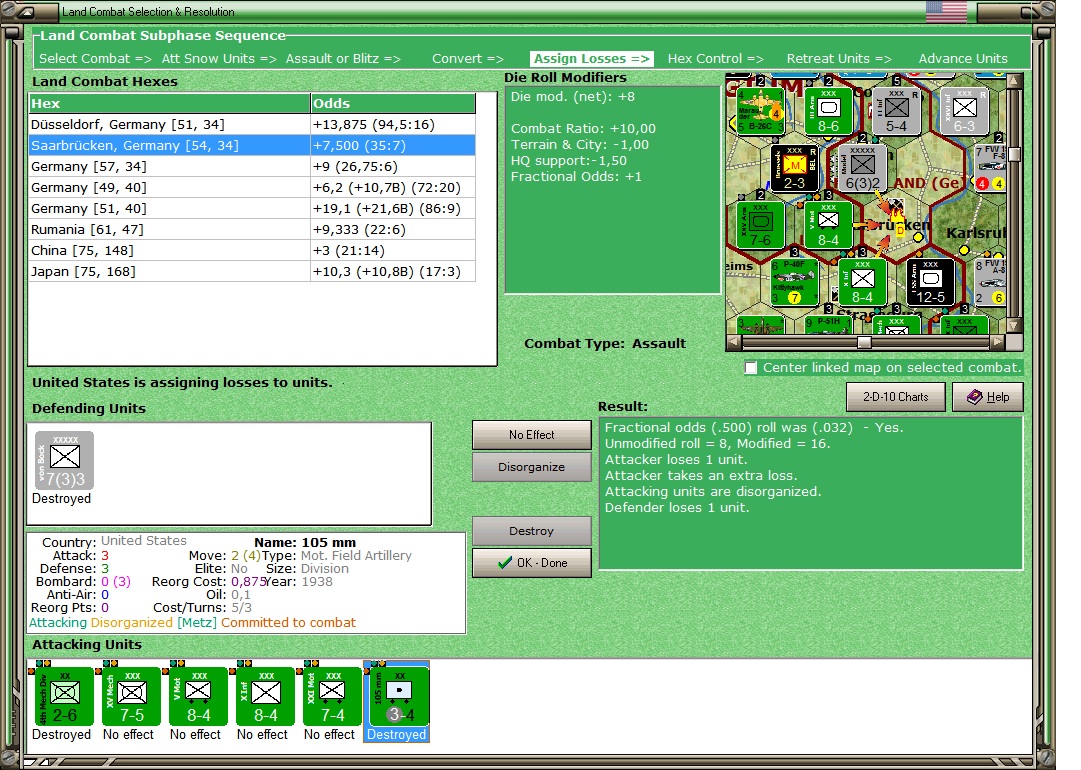Click the Destroy button
Viewport: 1081px width, 770px height.
point(532,531)
